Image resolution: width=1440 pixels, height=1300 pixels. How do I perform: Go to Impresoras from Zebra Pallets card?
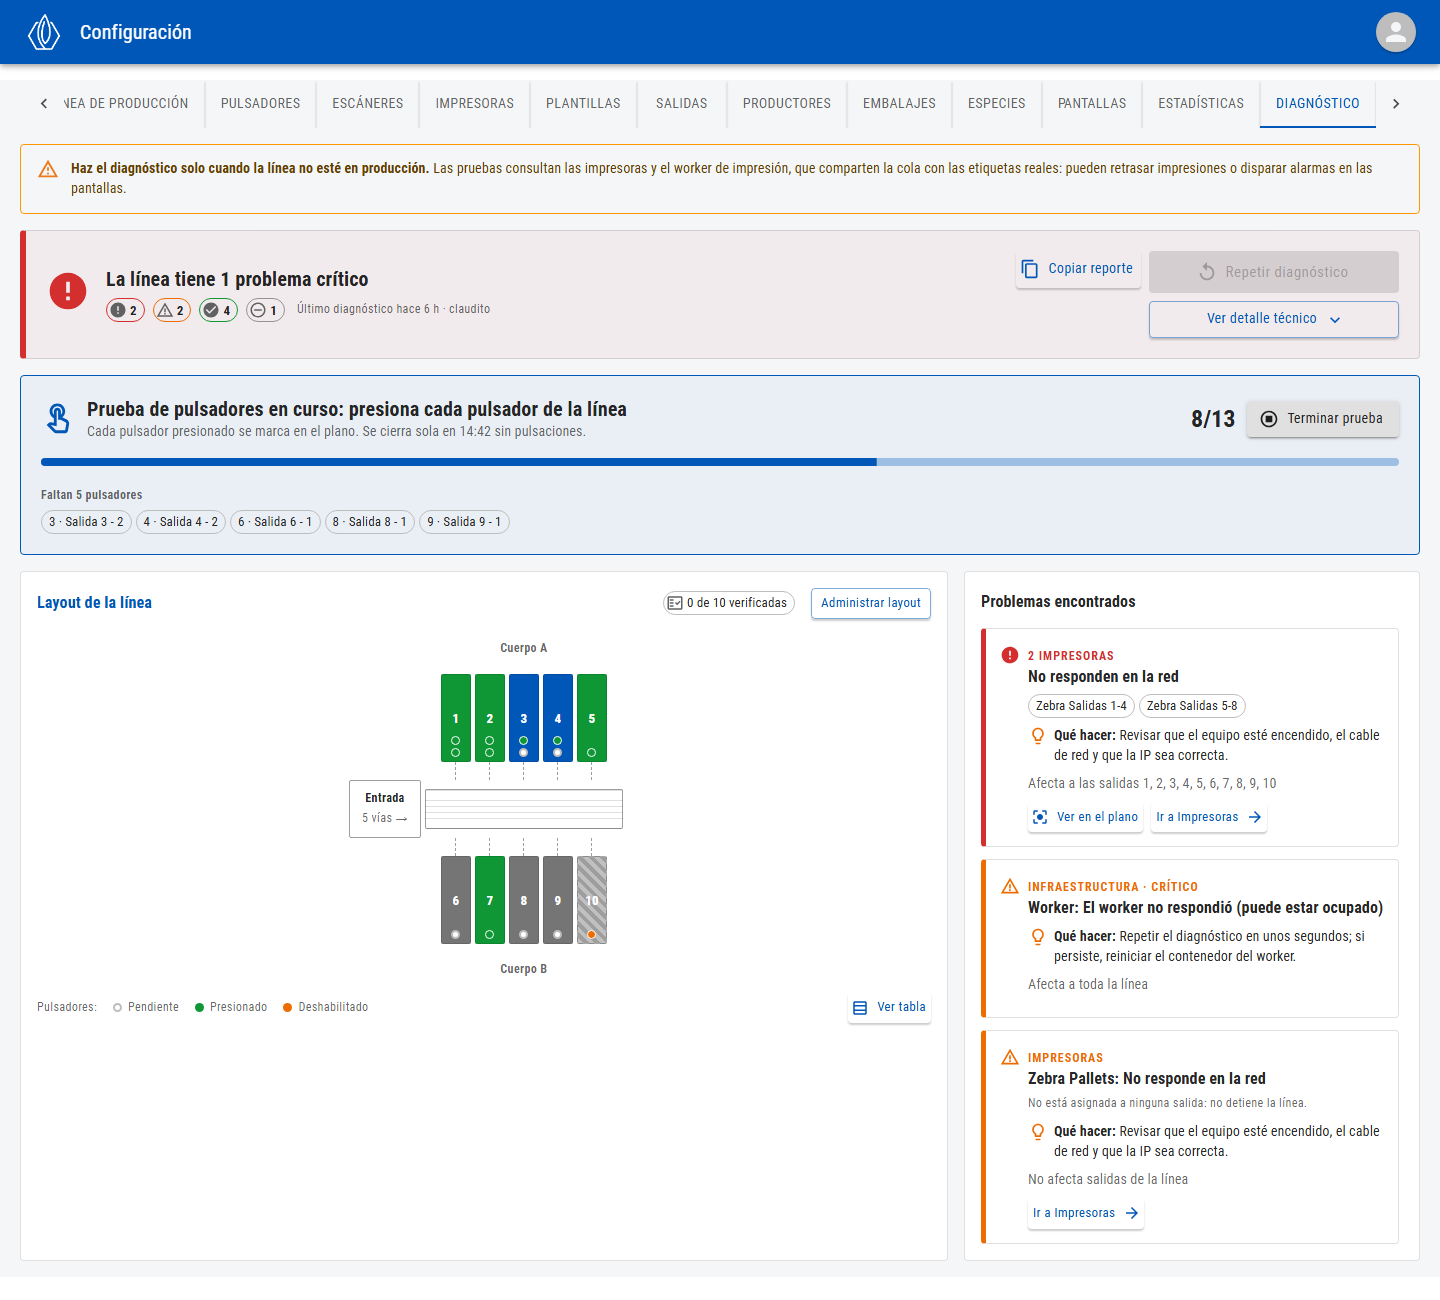(1086, 1213)
